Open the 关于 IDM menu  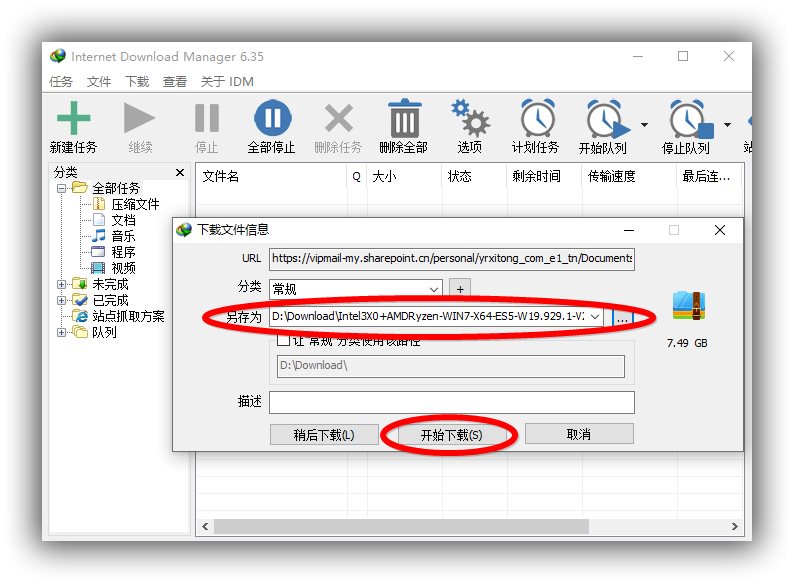point(227,81)
